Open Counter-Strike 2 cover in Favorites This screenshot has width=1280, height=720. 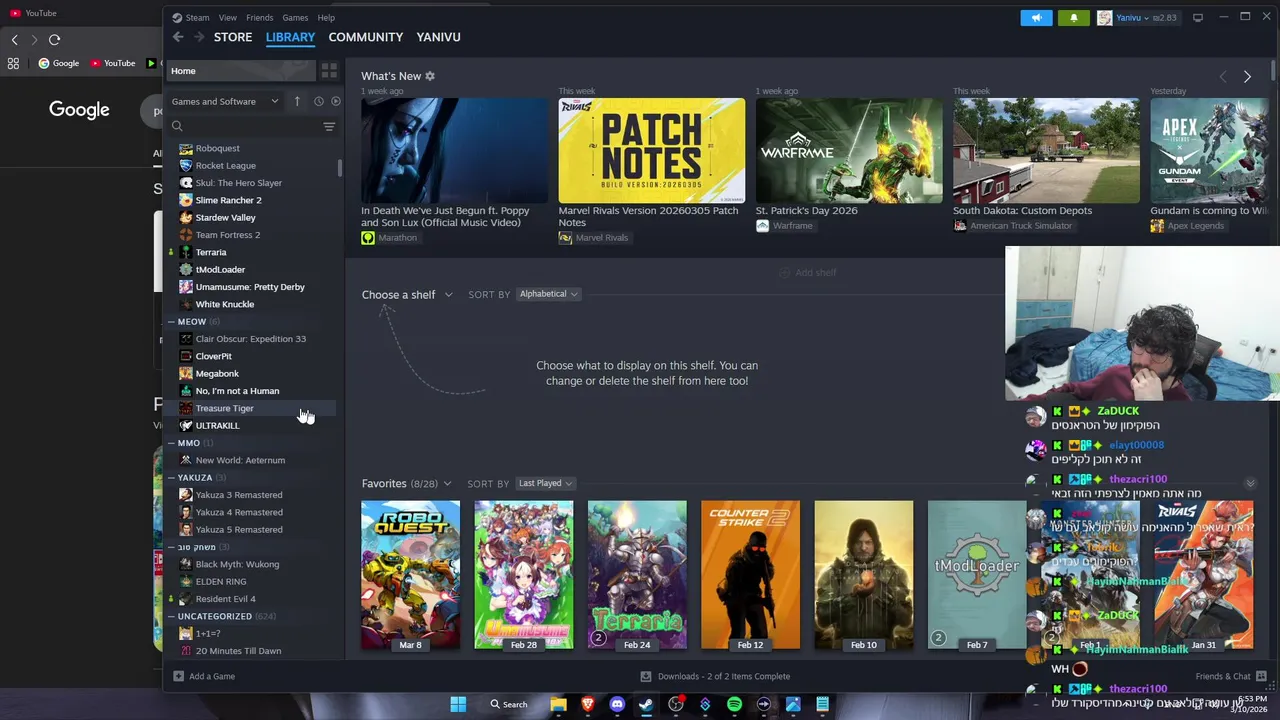coord(750,575)
